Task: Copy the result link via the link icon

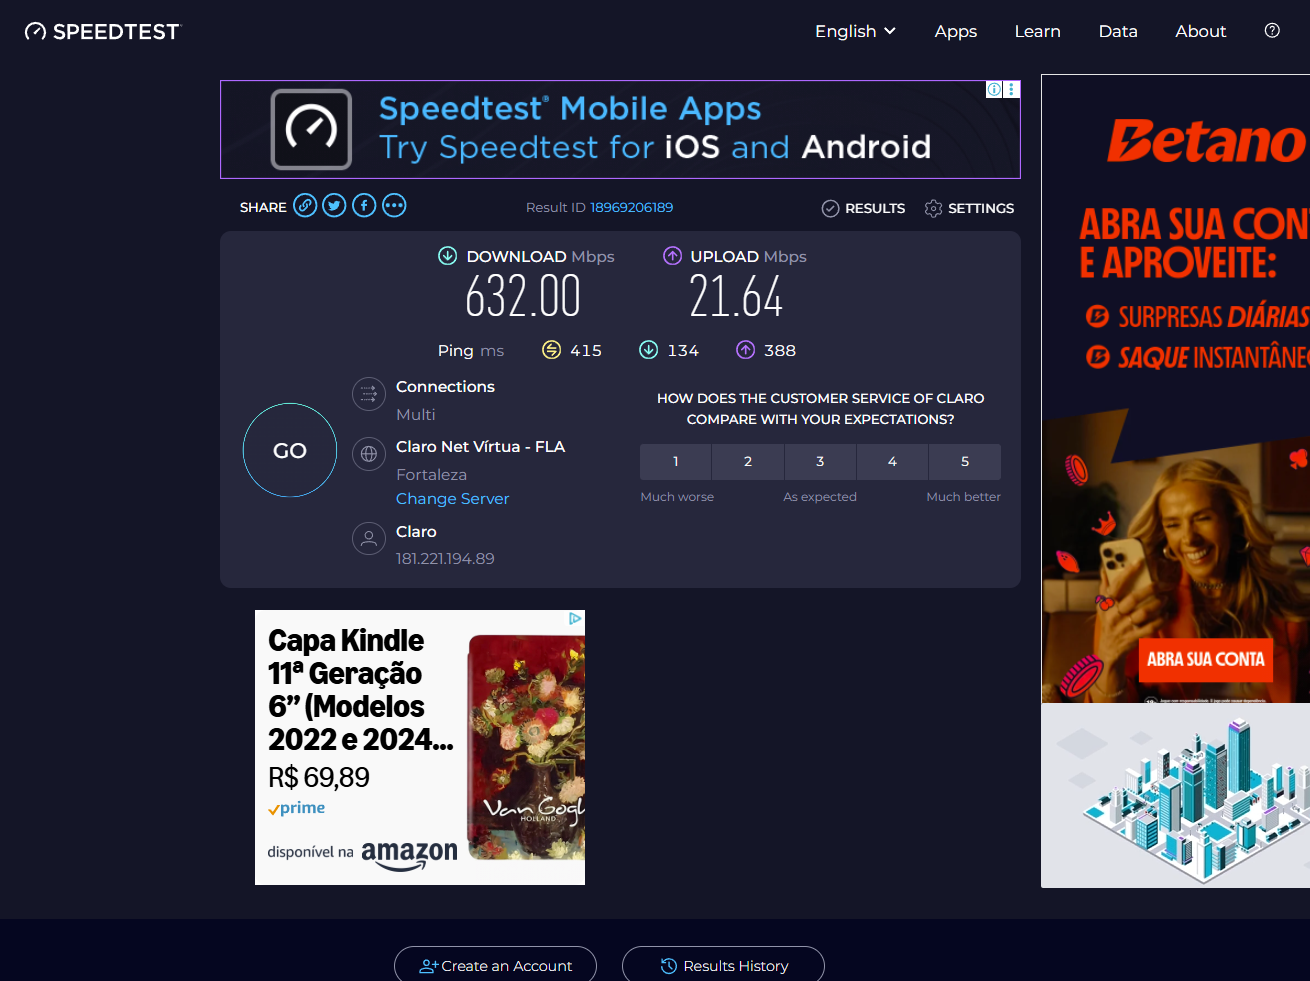Action: [304, 205]
